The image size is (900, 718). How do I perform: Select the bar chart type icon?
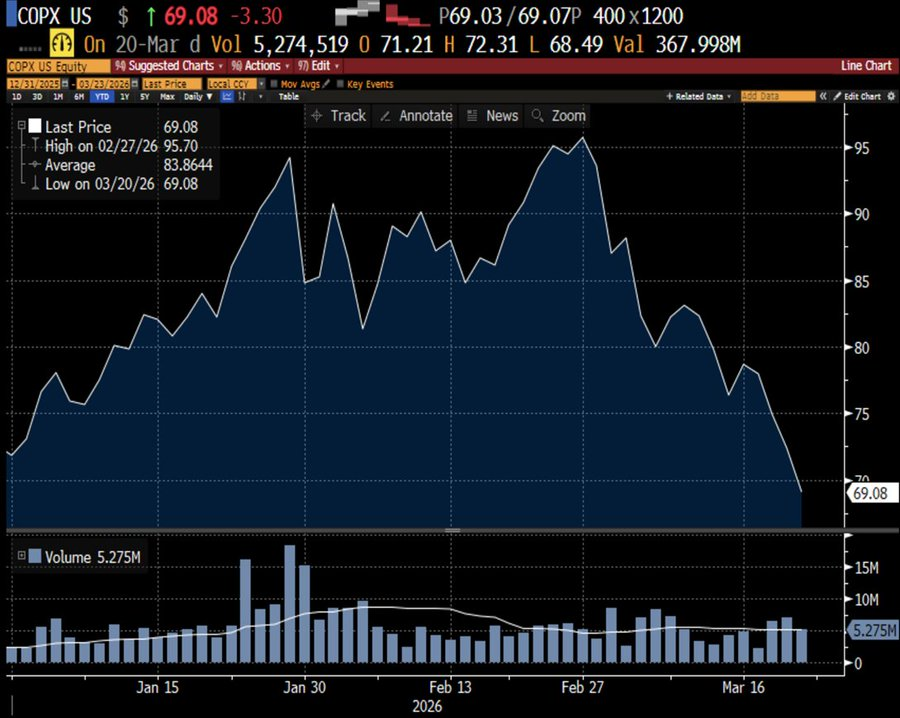point(242,96)
